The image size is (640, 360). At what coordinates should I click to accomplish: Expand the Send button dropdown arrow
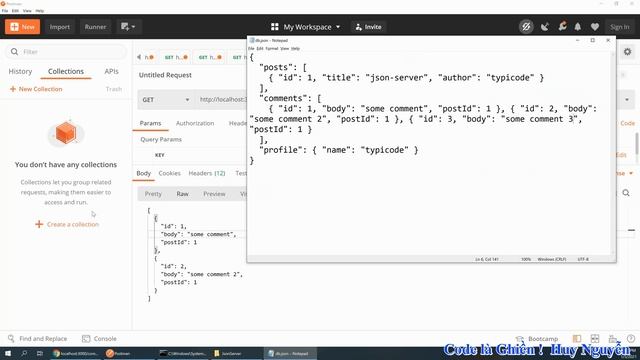pyautogui.click(x=627, y=100)
